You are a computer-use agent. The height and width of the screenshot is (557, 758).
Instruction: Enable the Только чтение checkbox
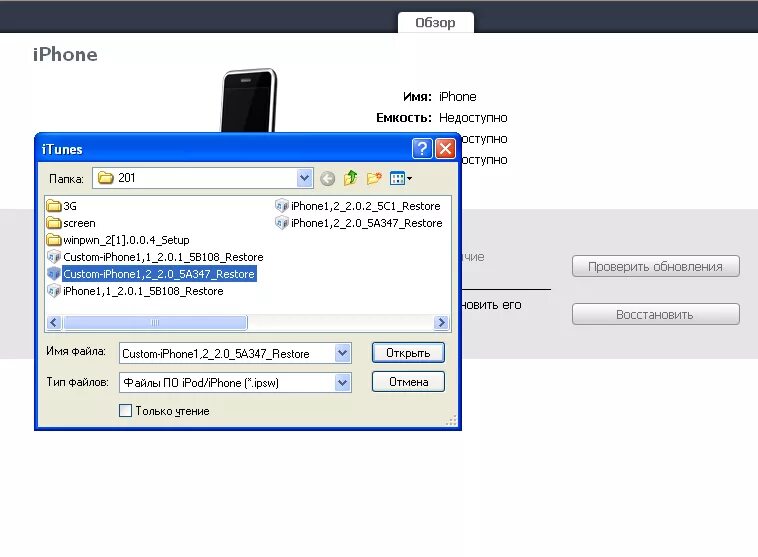click(125, 410)
